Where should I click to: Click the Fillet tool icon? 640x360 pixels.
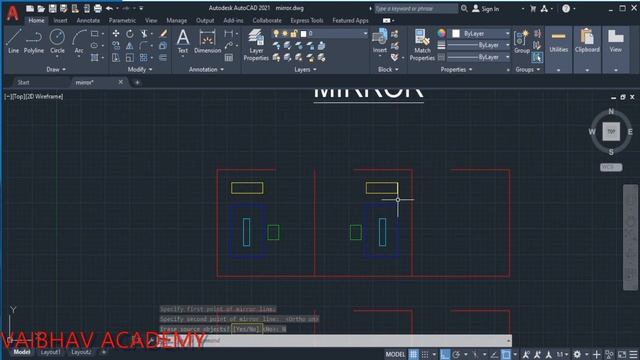(144, 46)
